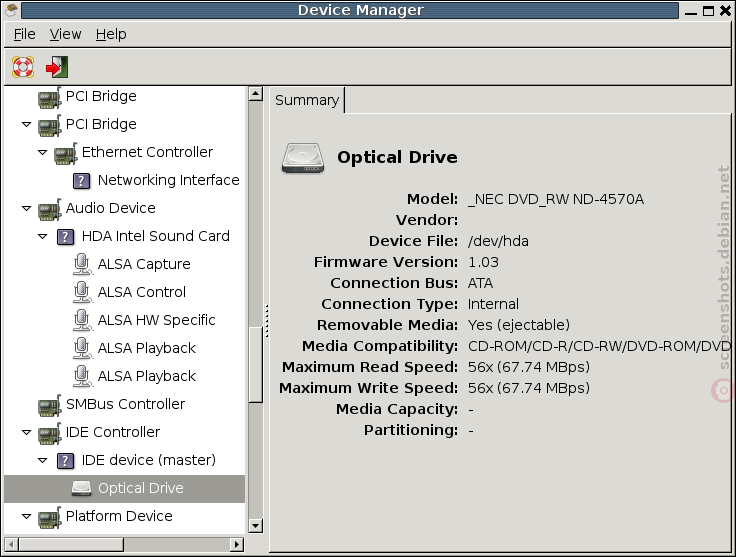This screenshot has height=557, width=736.
Task: Collapse the IDE device (master) node
Action: tap(42, 460)
